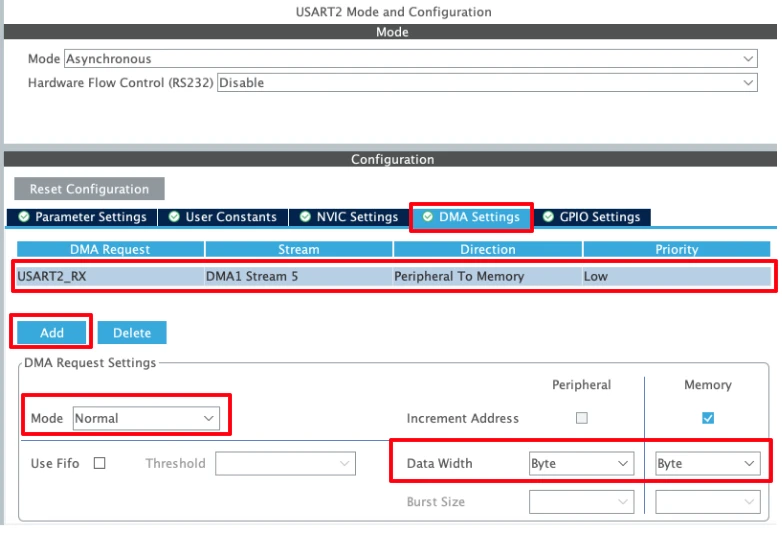This screenshot has height=535, width=782.
Task: Open Memory Data Width dropdown
Action: (x=707, y=464)
